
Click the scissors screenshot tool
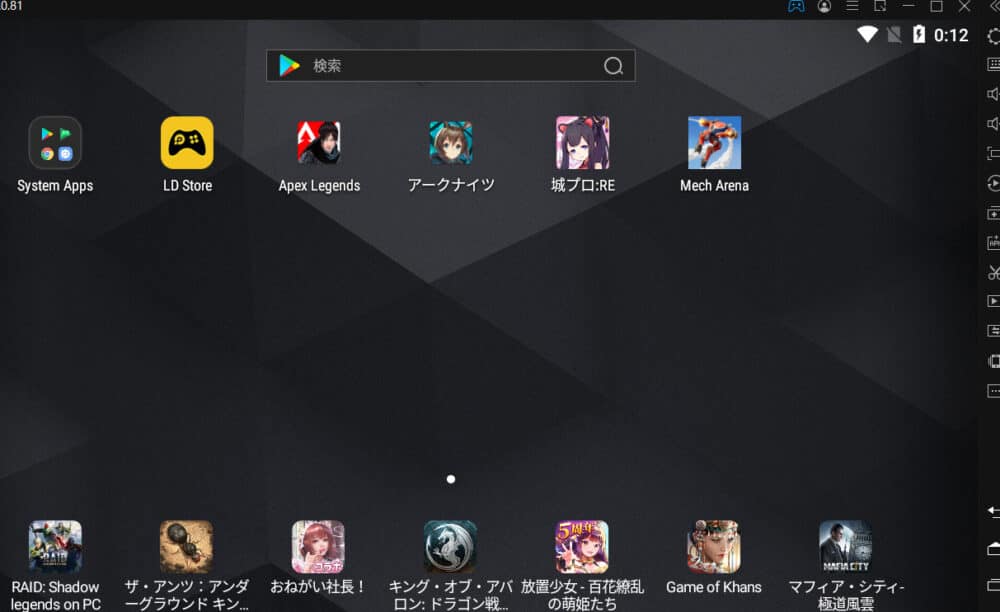coord(993,272)
